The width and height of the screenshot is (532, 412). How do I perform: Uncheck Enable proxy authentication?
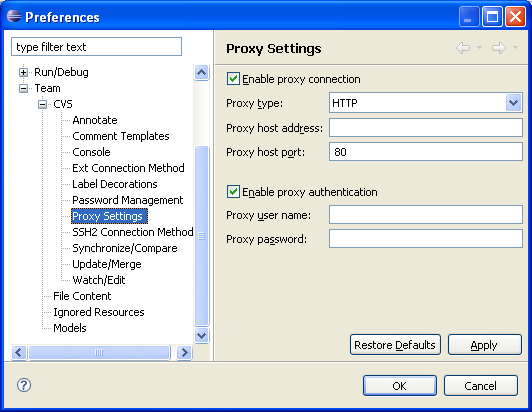233,192
